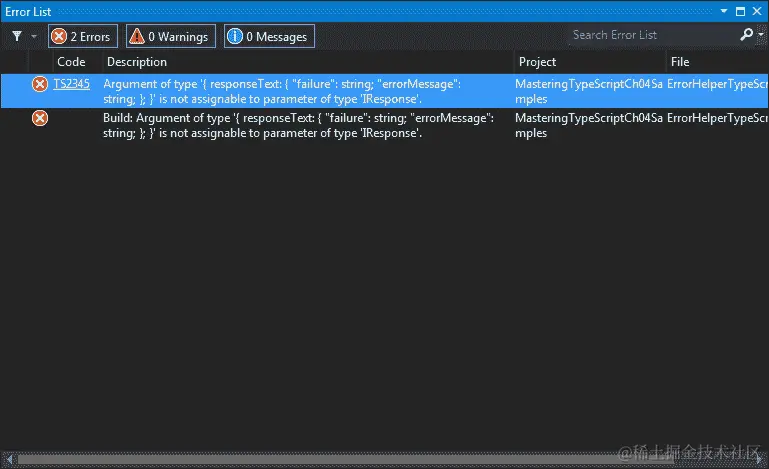This screenshot has width=769, height=469.
Task: Click the filter funnel icon
Action: (x=17, y=36)
